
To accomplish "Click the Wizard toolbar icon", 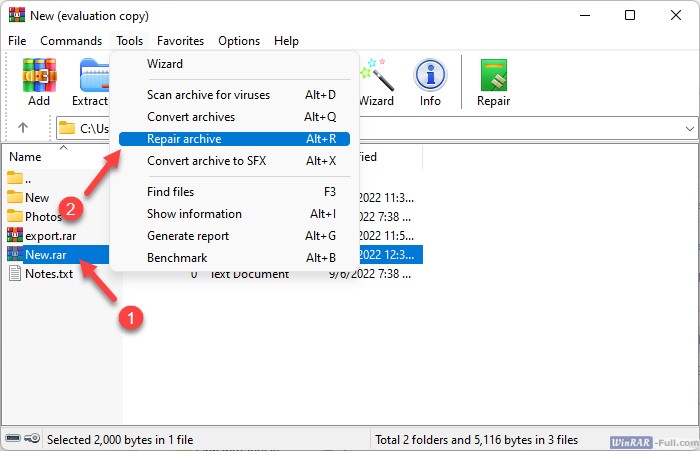I will (x=376, y=81).
